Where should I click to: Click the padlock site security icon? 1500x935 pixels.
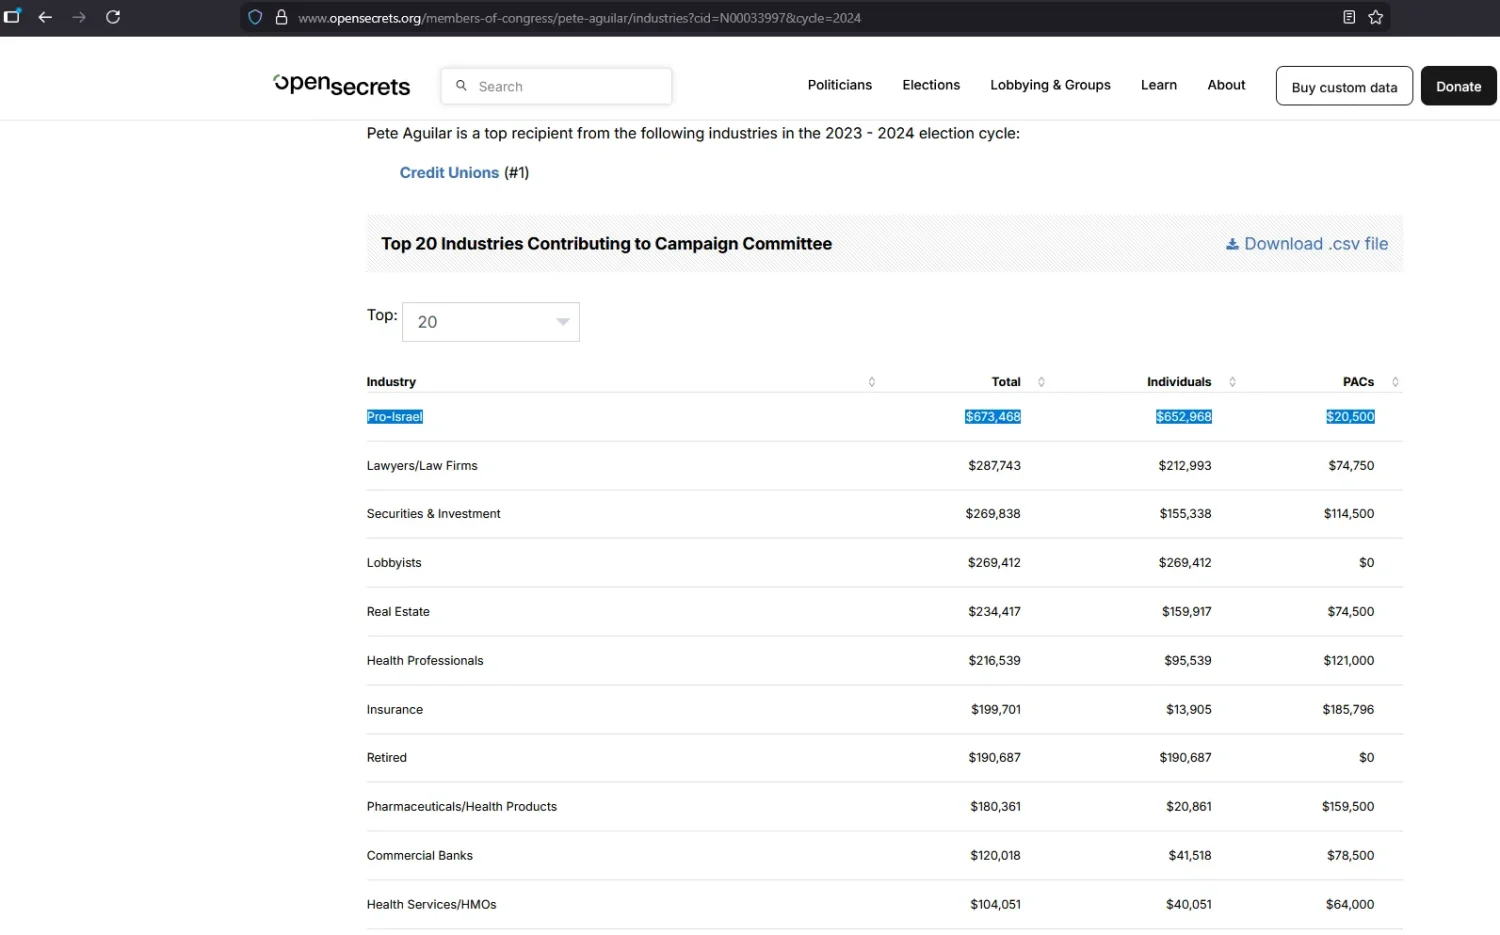(282, 17)
